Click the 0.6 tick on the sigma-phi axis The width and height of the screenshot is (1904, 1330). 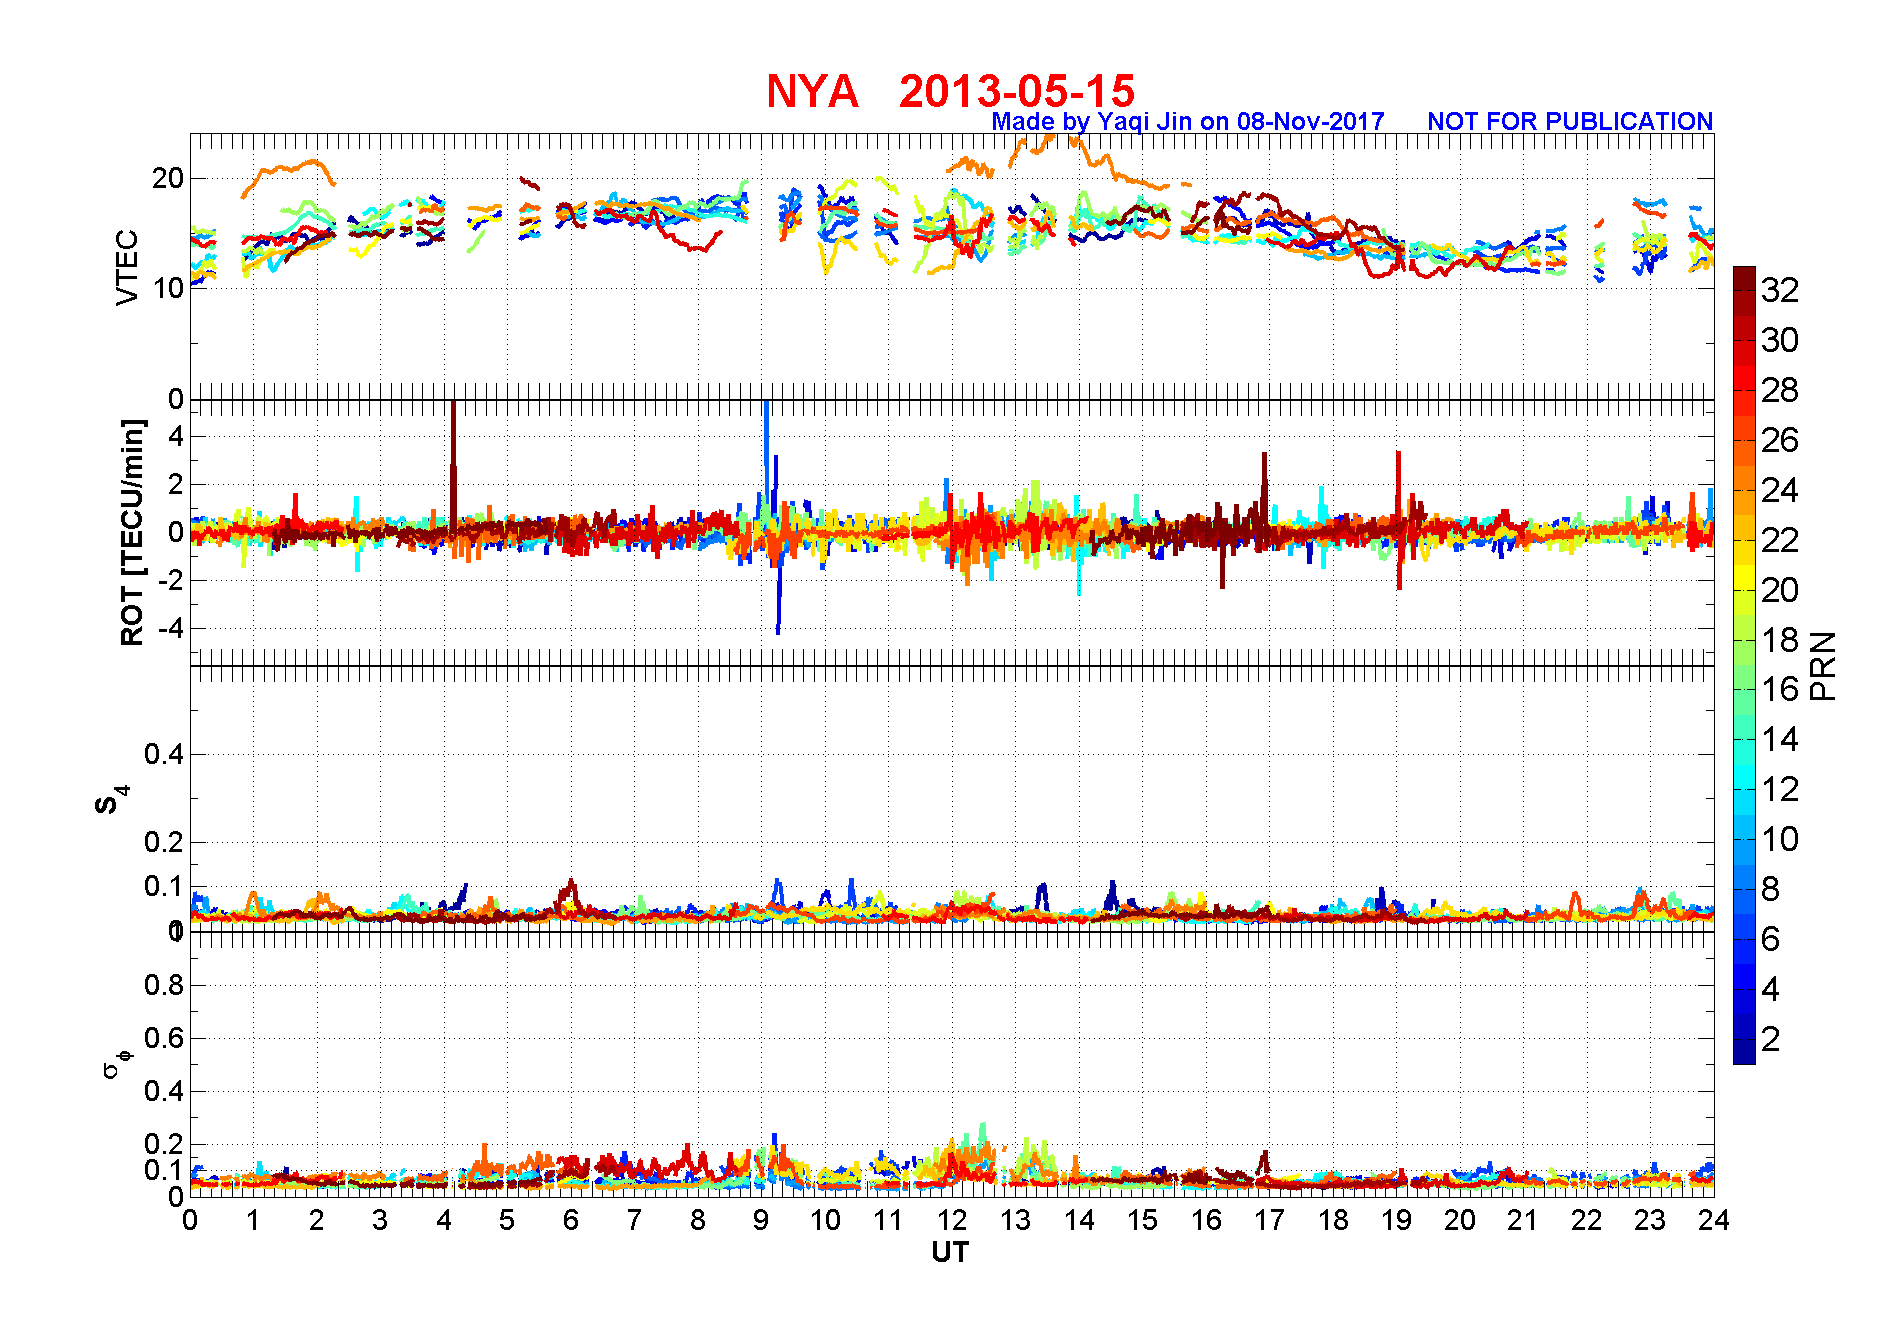[164, 1038]
